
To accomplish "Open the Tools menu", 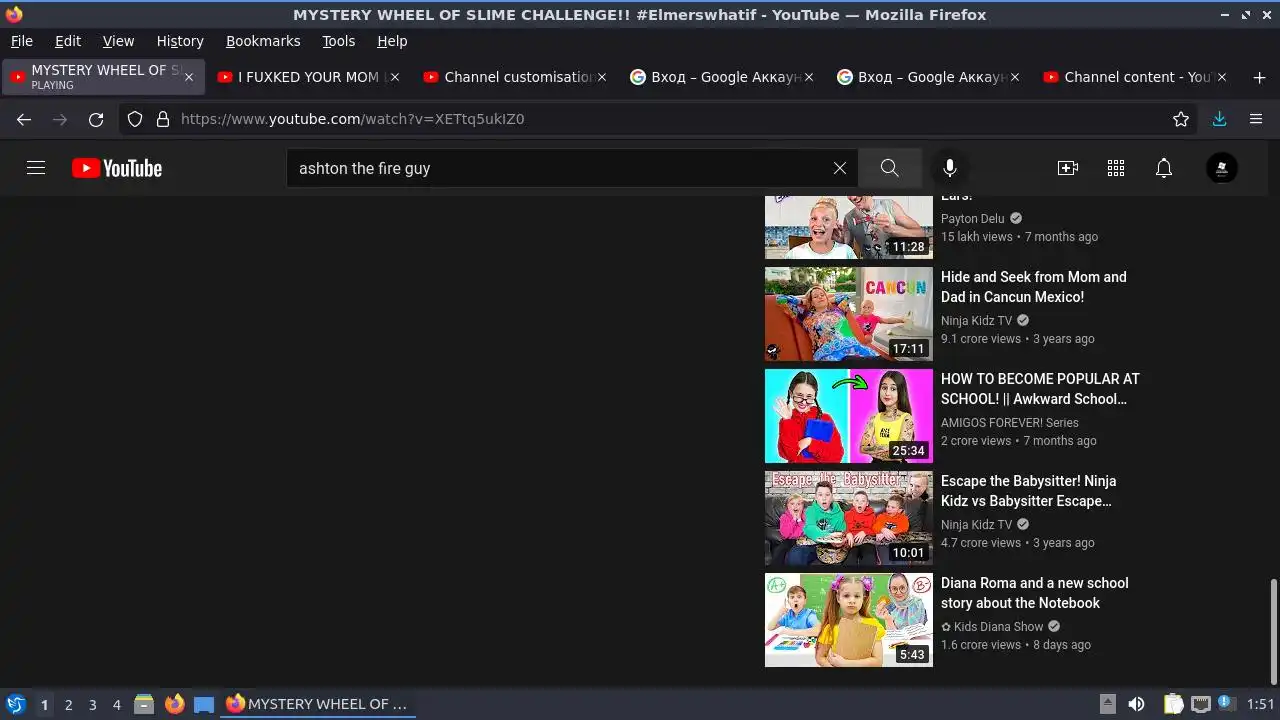I will point(339,41).
